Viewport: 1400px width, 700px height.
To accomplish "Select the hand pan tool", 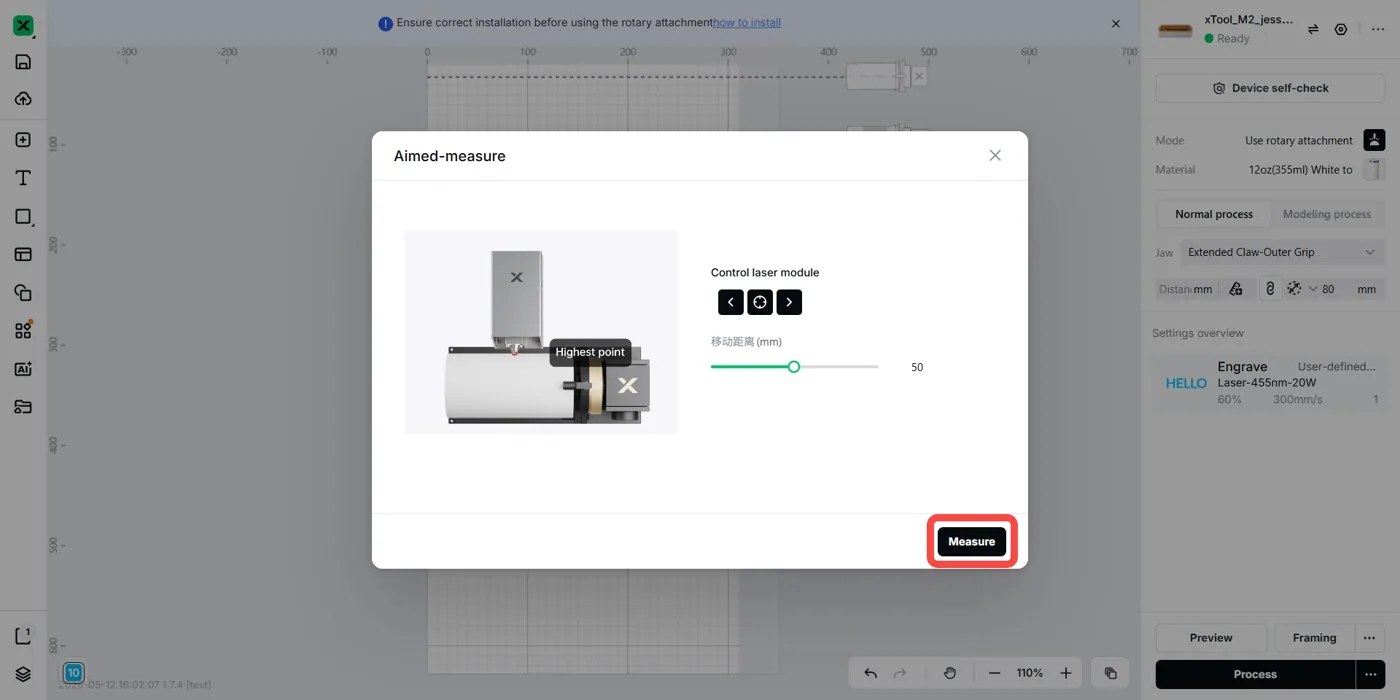I will click(x=950, y=673).
